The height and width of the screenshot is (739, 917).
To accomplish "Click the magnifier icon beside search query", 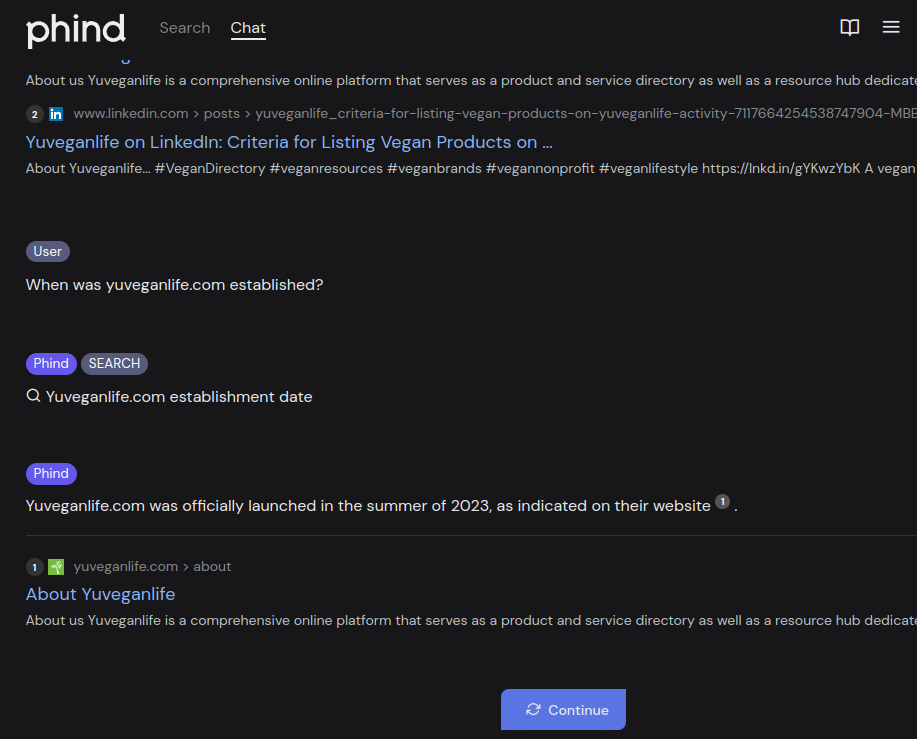I will point(33,396).
